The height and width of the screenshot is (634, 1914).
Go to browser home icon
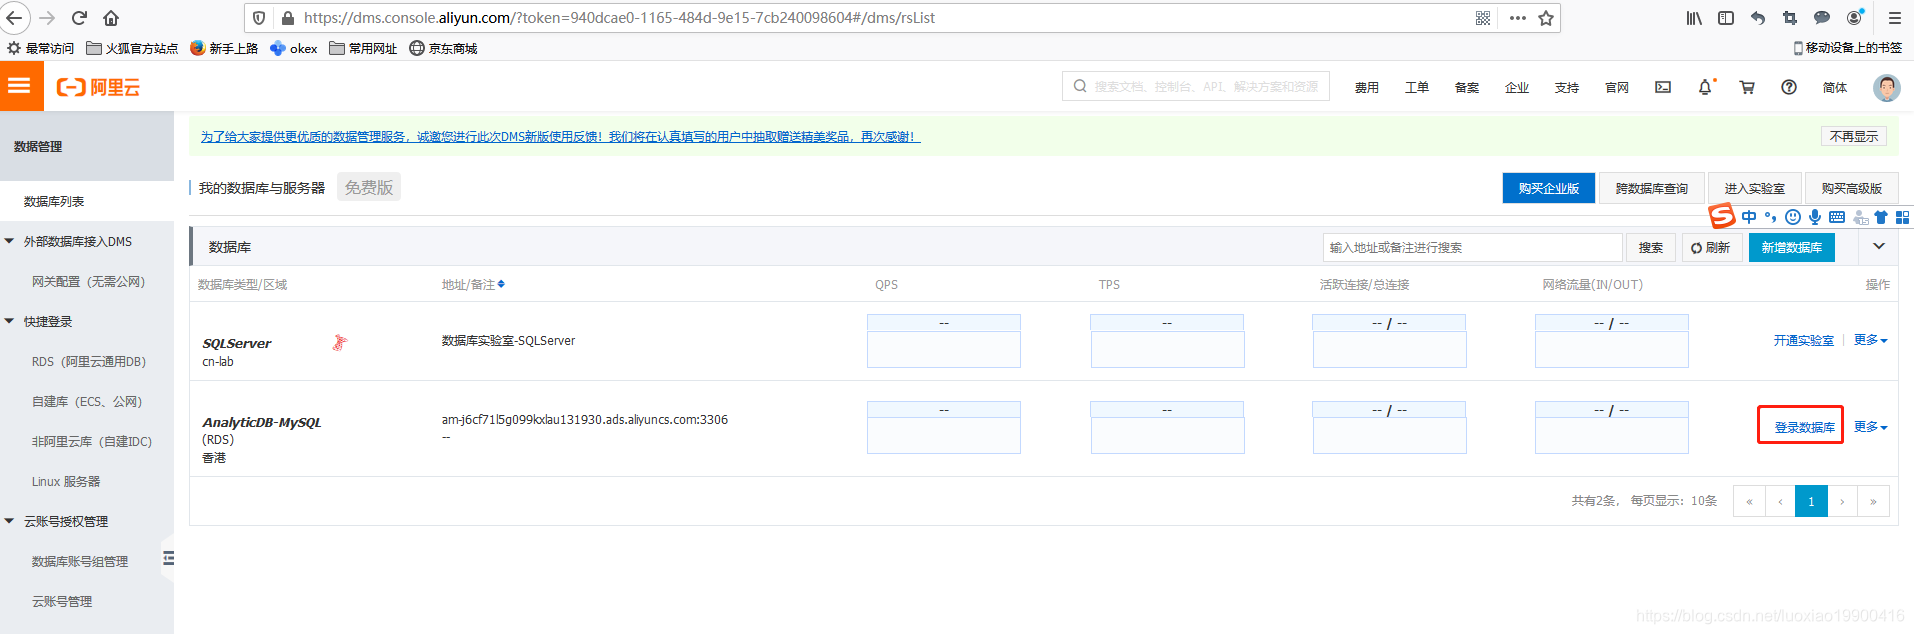pyautogui.click(x=111, y=18)
